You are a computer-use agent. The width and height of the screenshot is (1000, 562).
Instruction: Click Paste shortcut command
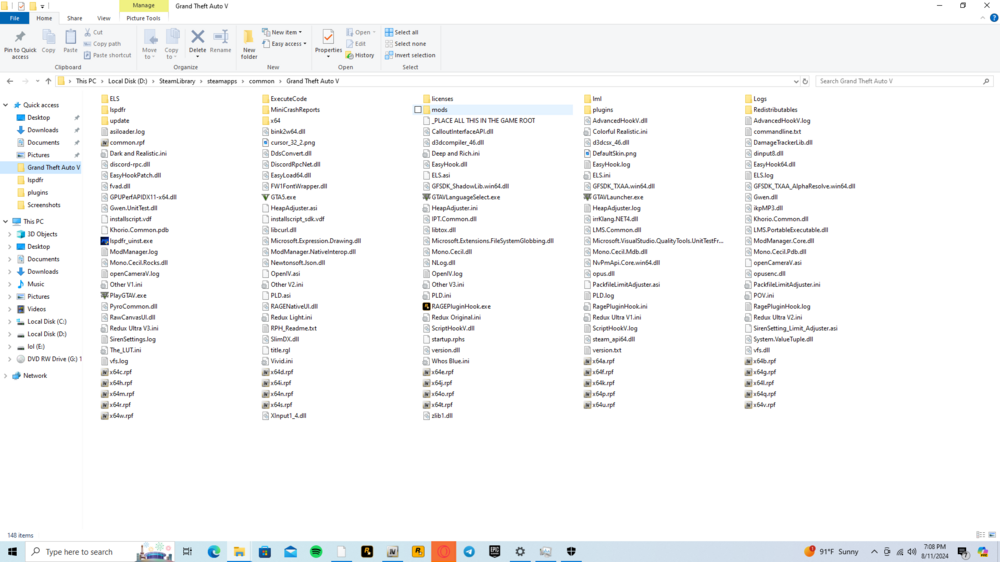[107, 55]
